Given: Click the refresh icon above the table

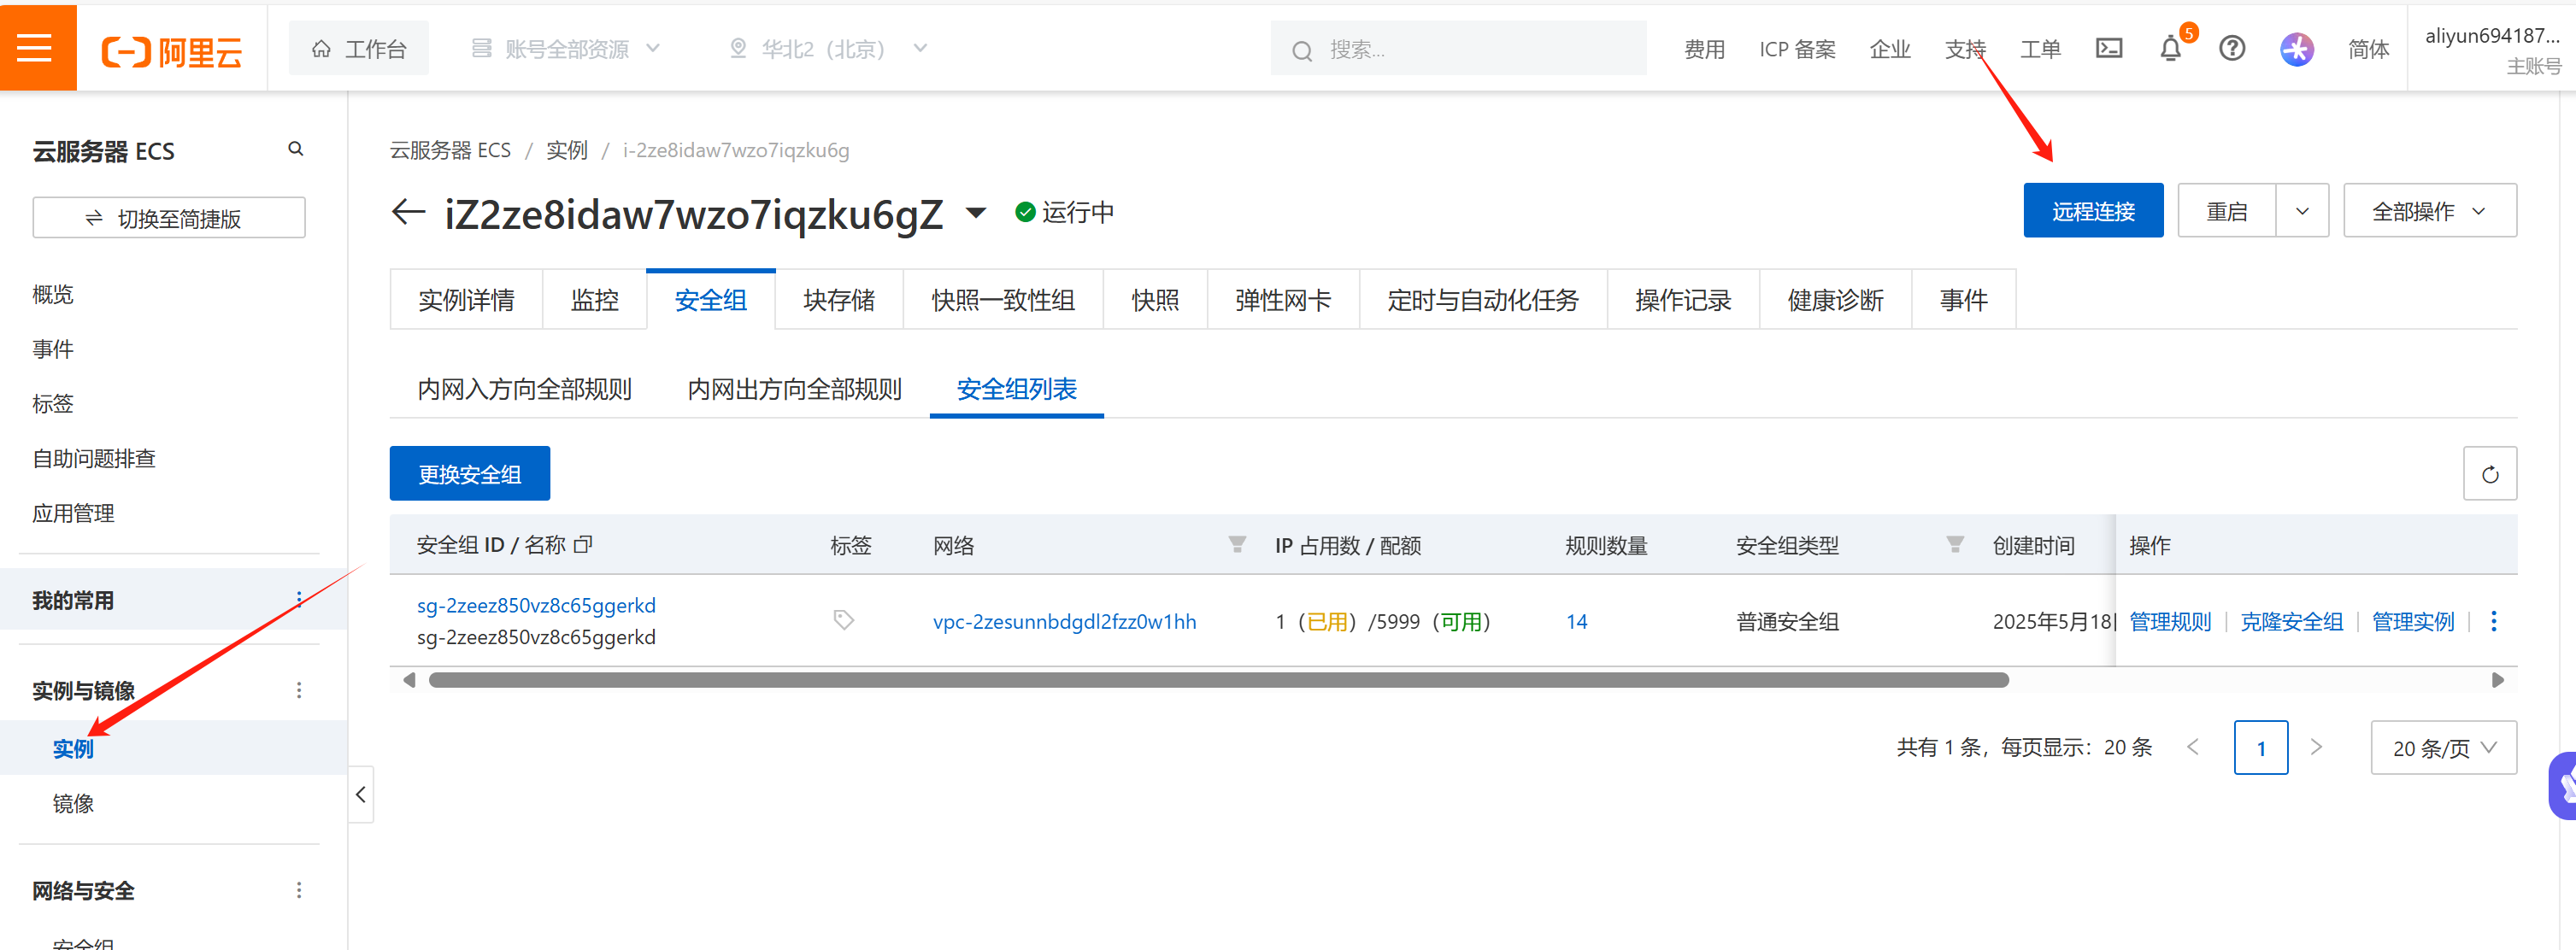Looking at the screenshot, I should pyautogui.click(x=2489, y=474).
